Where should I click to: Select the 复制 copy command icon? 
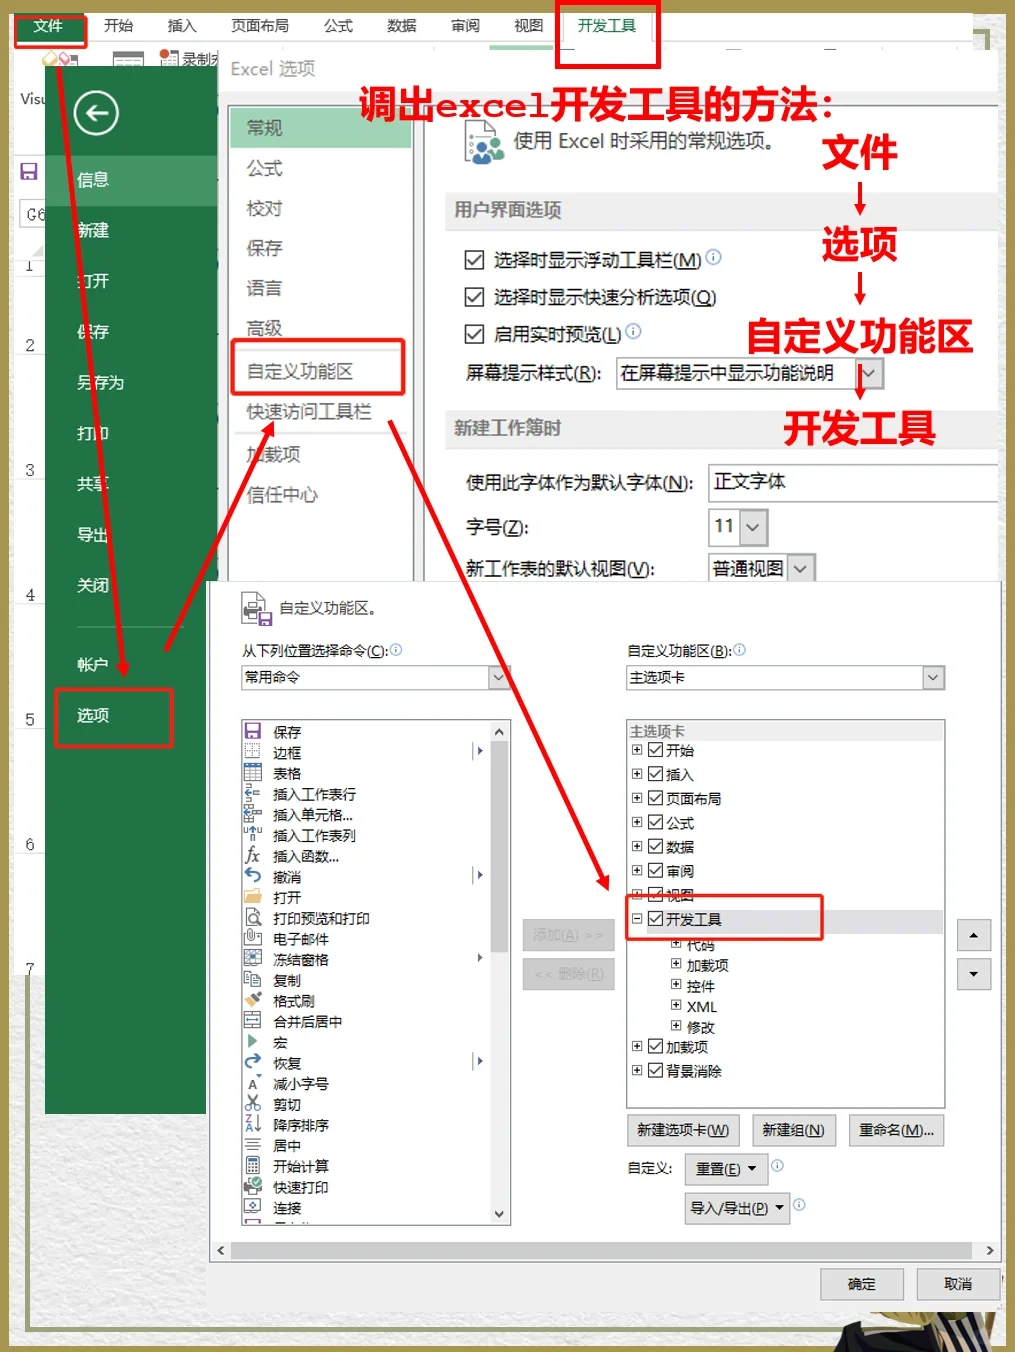[253, 980]
